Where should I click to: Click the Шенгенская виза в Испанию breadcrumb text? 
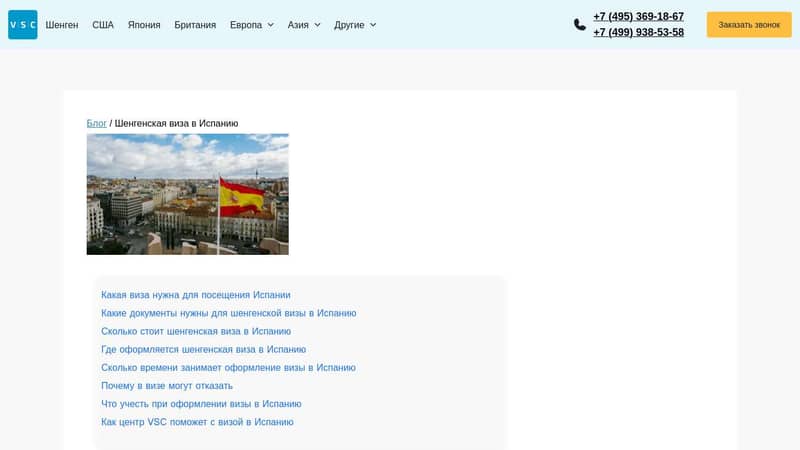point(177,123)
